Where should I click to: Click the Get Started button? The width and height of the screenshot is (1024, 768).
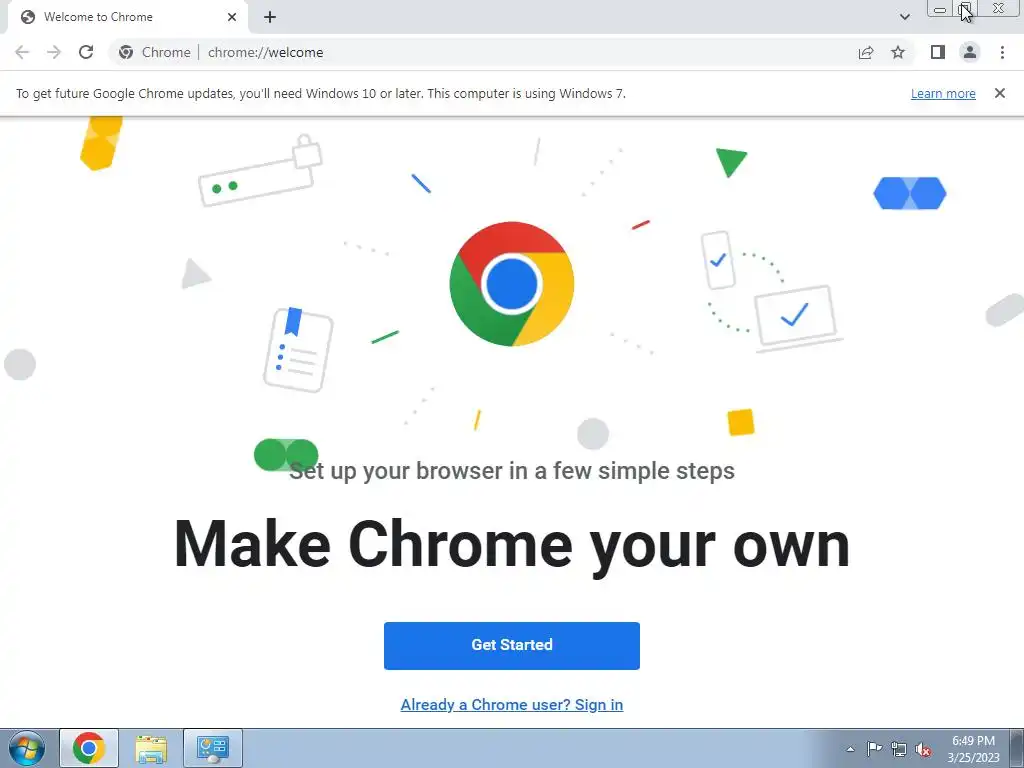point(511,645)
